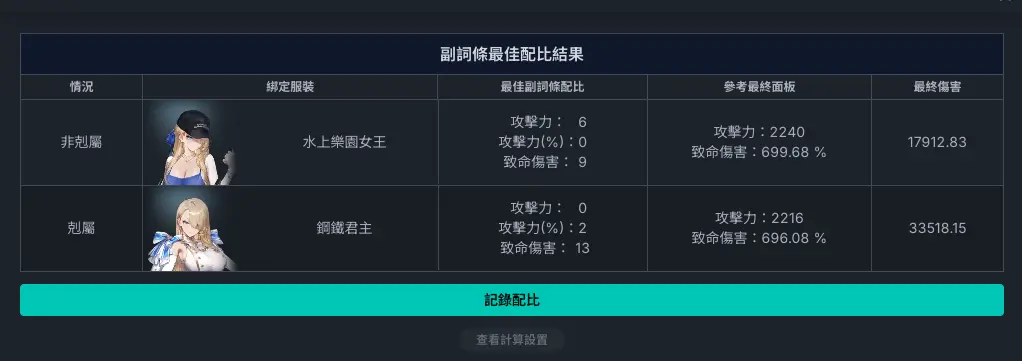Click 攻擊力 2216 panel value
Viewport: 1022px width, 361px height.
coord(759,218)
